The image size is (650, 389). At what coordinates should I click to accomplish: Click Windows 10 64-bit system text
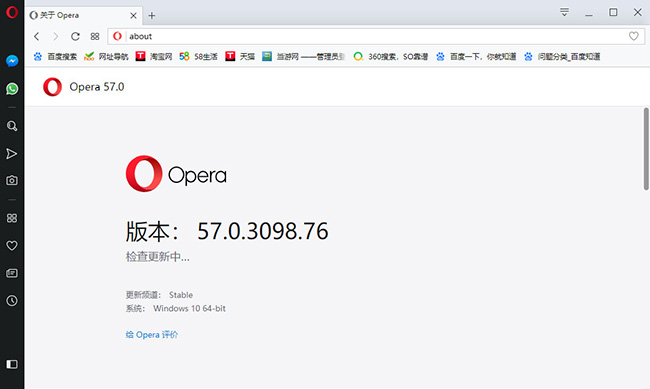(189, 308)
